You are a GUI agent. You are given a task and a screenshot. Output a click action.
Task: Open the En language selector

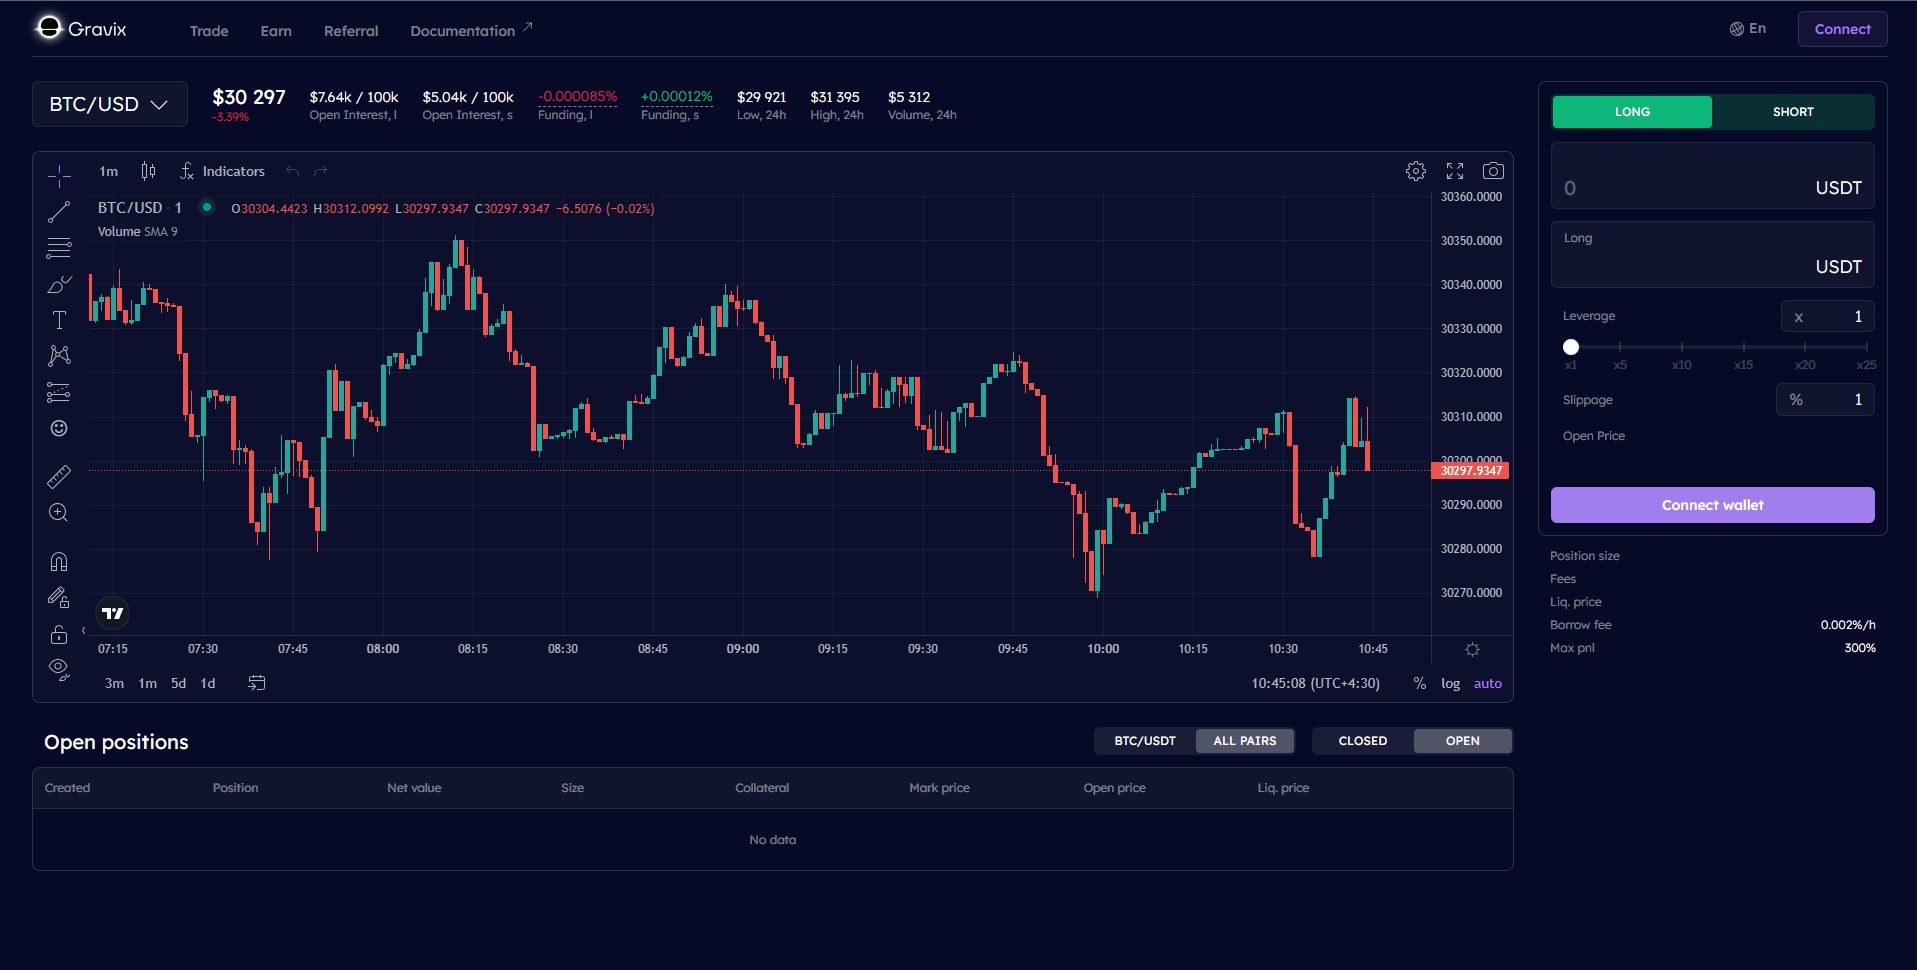[1748, 29]
